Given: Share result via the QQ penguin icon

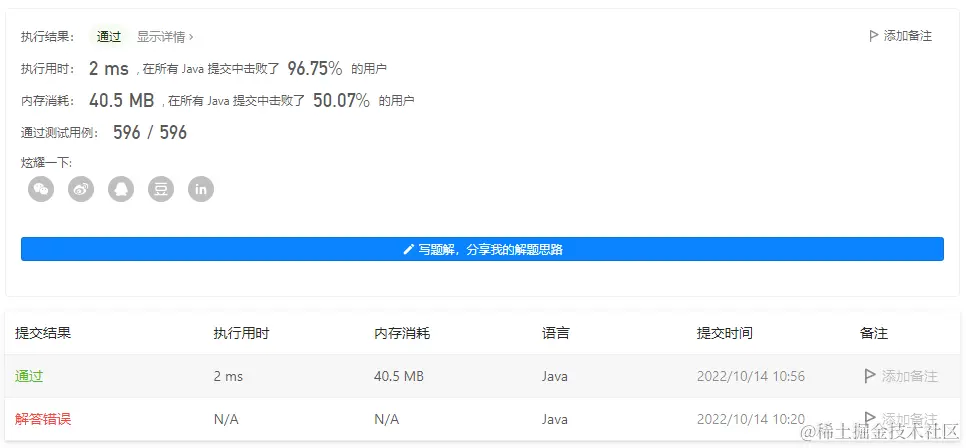Looking at the screenshot, I should click(121, 189).
